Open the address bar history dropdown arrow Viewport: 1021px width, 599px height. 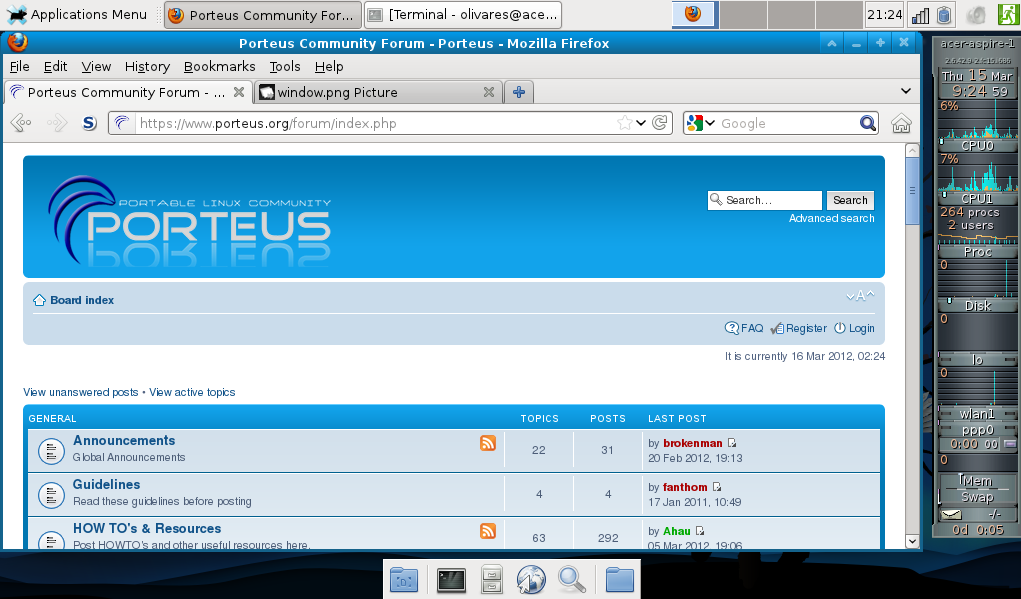639,123
